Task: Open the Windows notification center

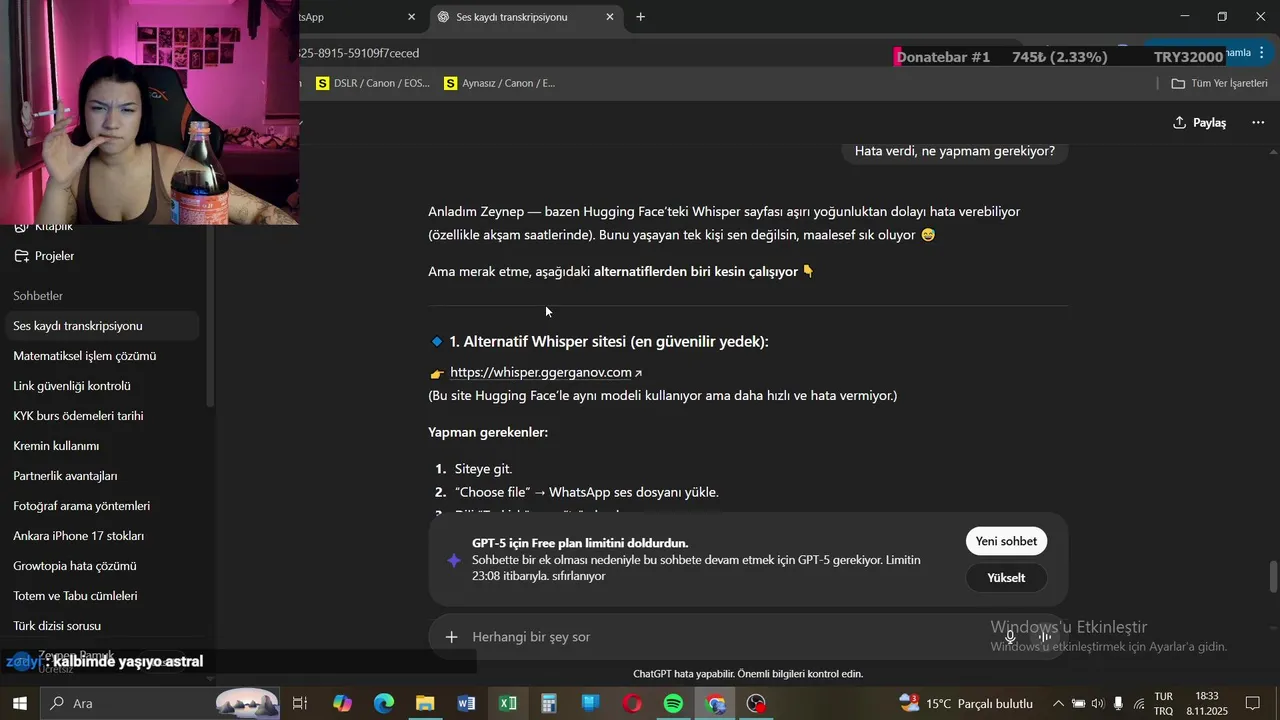Action: coord(1252,703)
